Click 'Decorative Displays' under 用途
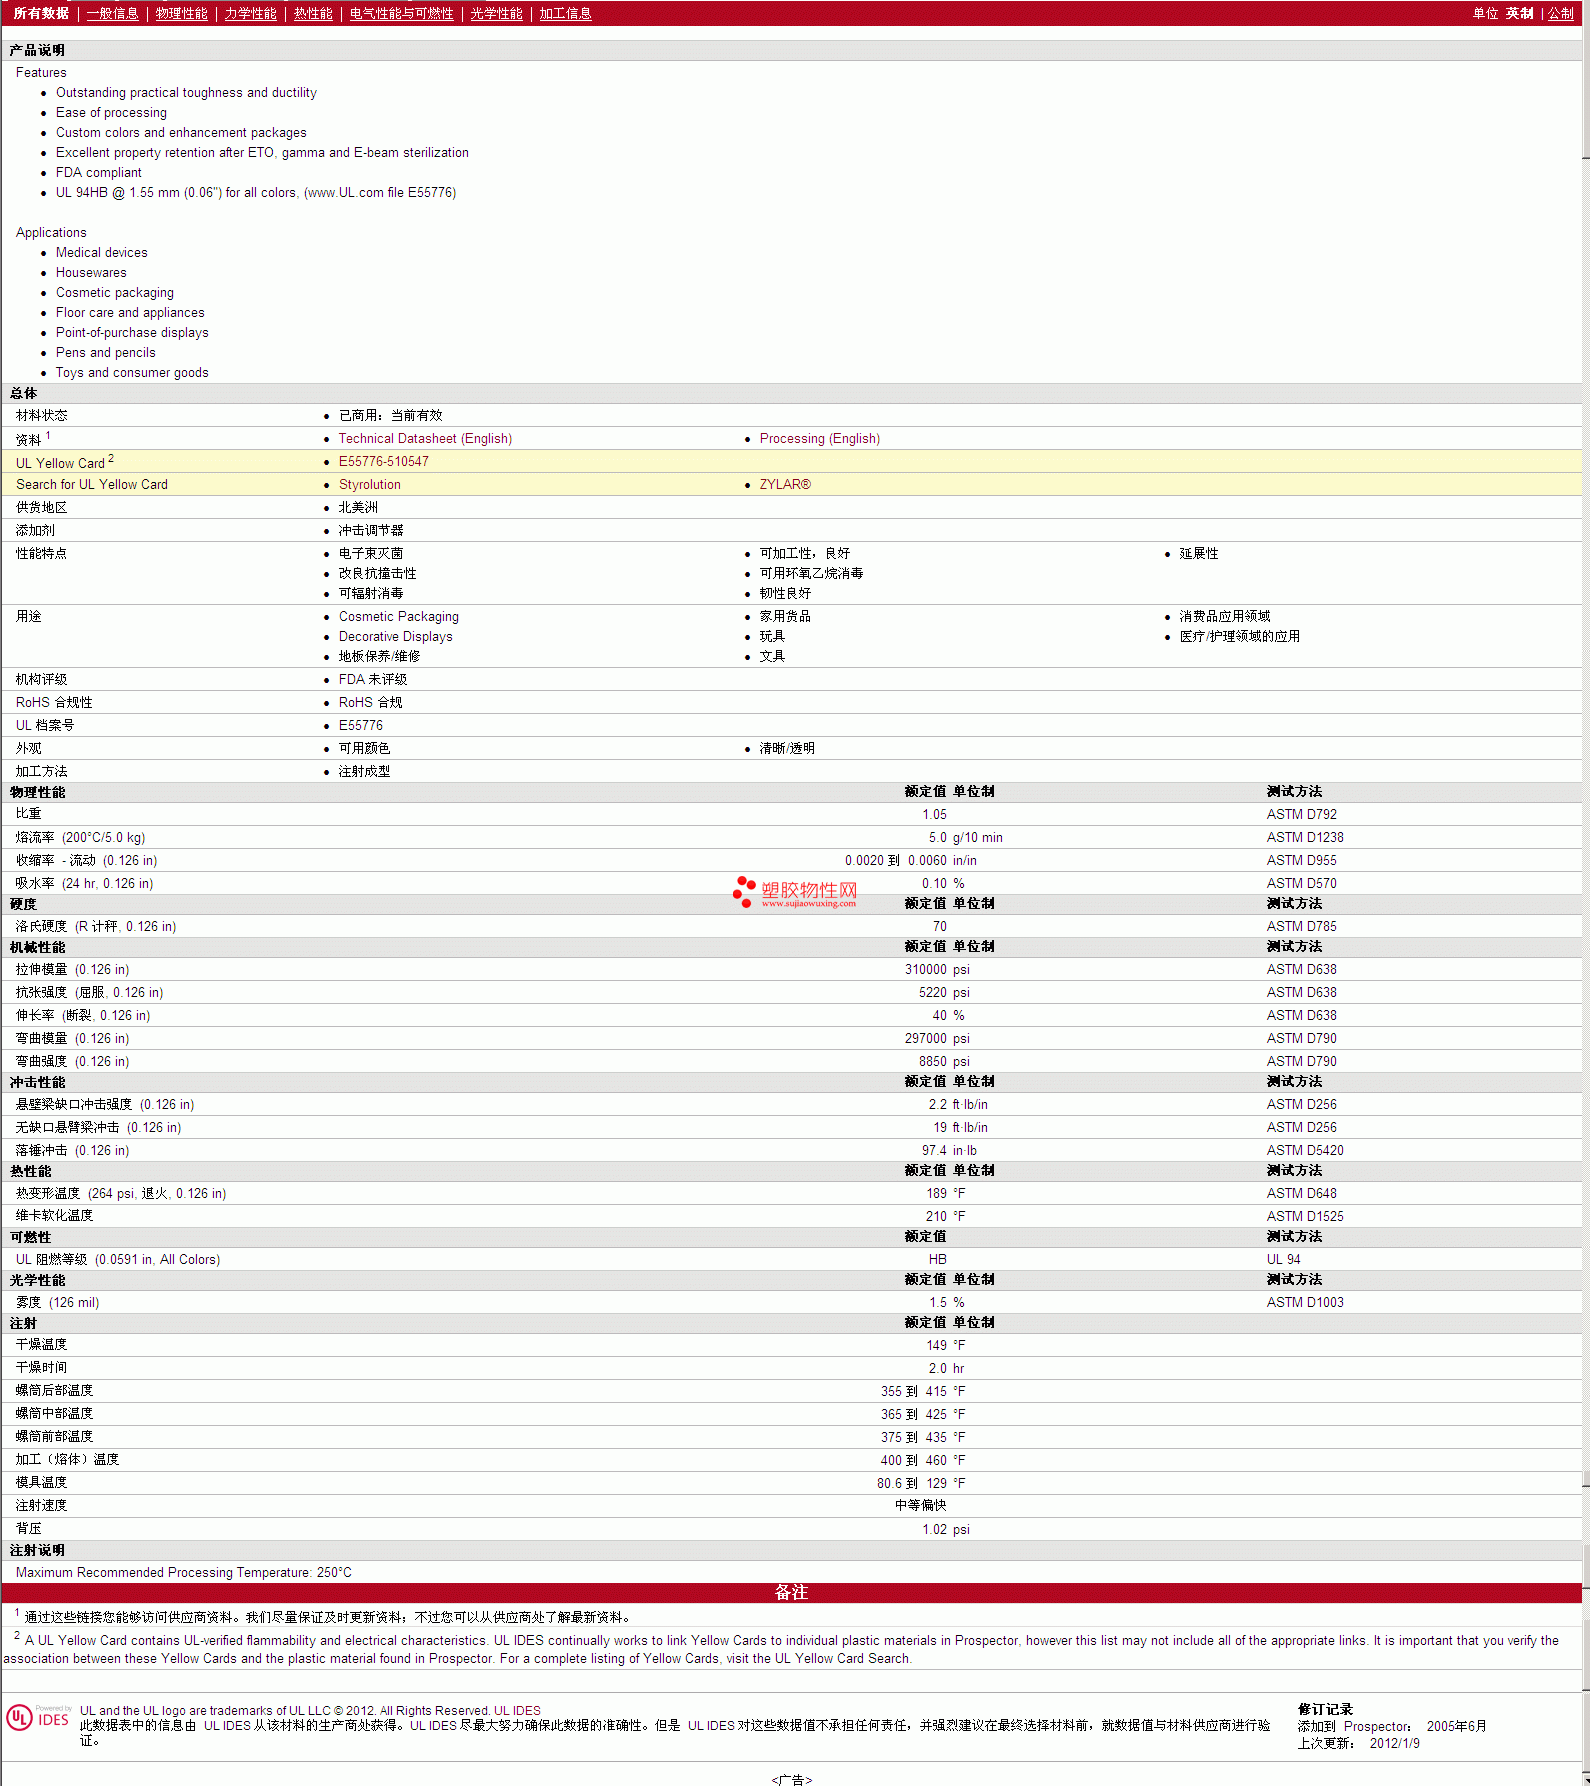Screen dimensions: 1590x1786 click(396, 637)
